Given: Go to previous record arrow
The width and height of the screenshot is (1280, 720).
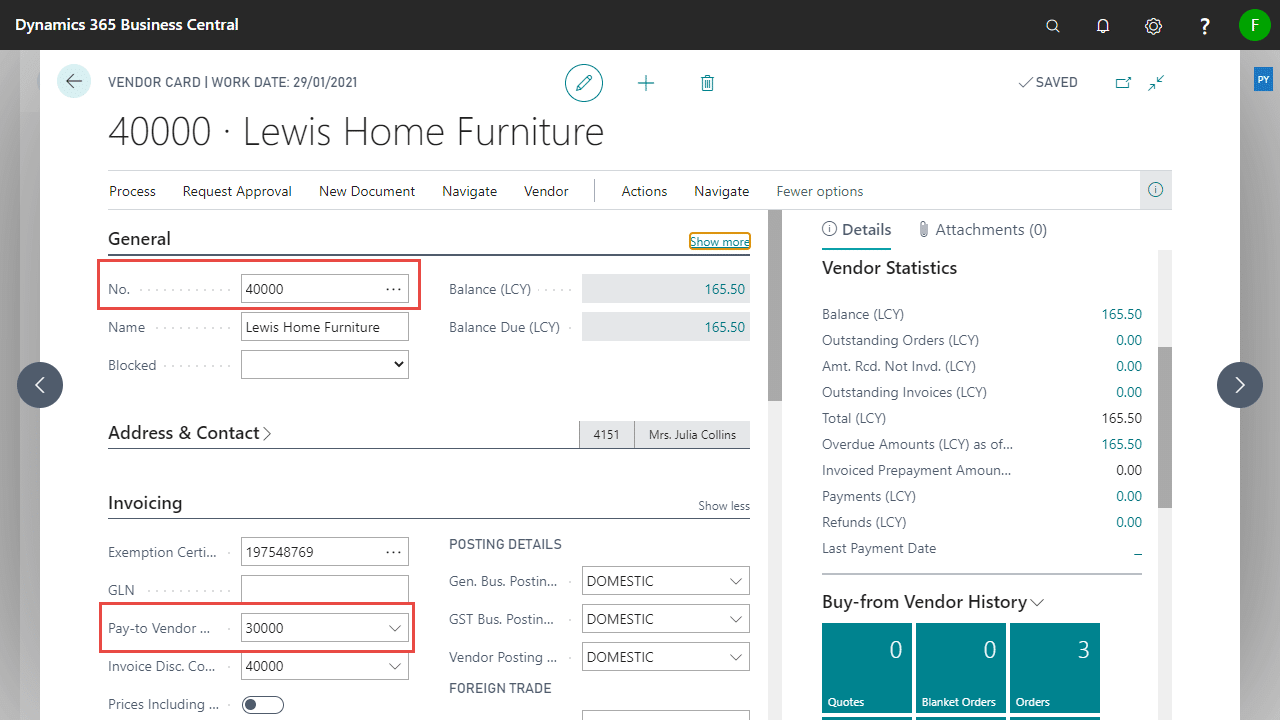Looking at the screenshot, I should pyautogui.click(x=40, y=385).
